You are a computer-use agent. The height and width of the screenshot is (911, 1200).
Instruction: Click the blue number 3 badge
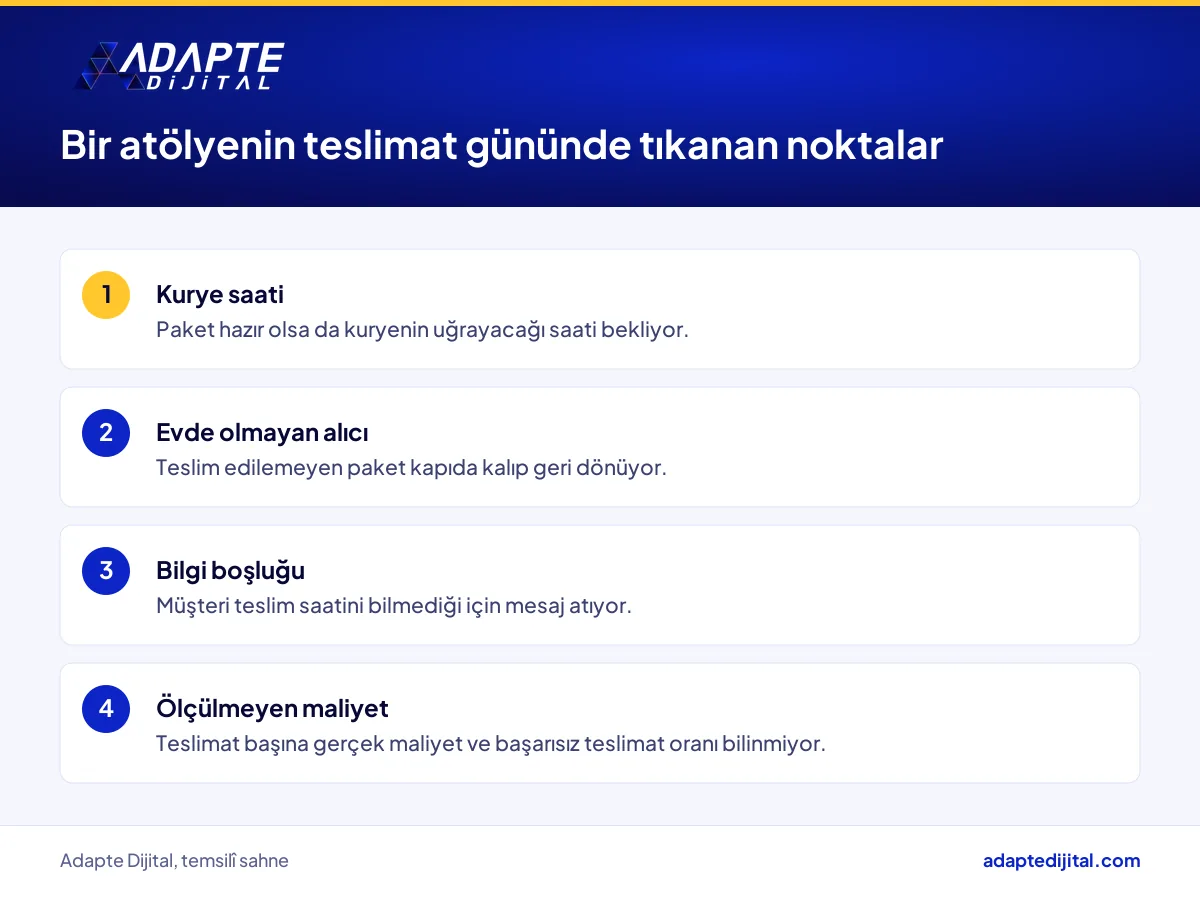tap(106, 571)
